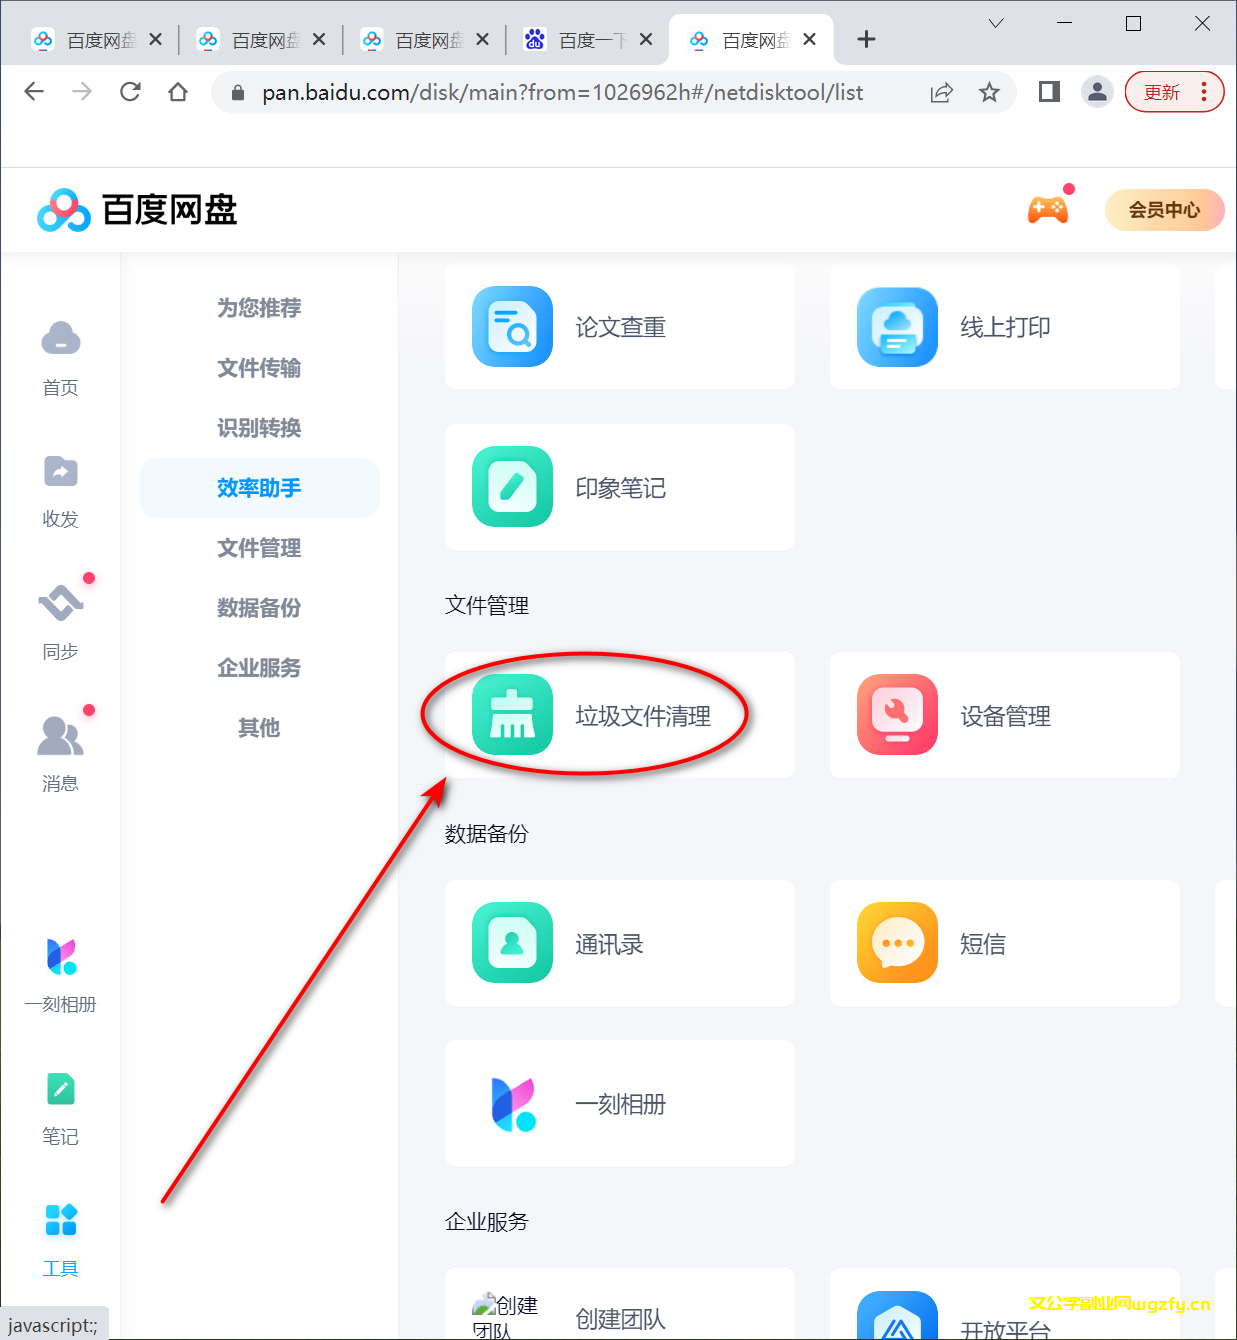Expand the tab search dropdown chevron

click(x=996, y=23)
